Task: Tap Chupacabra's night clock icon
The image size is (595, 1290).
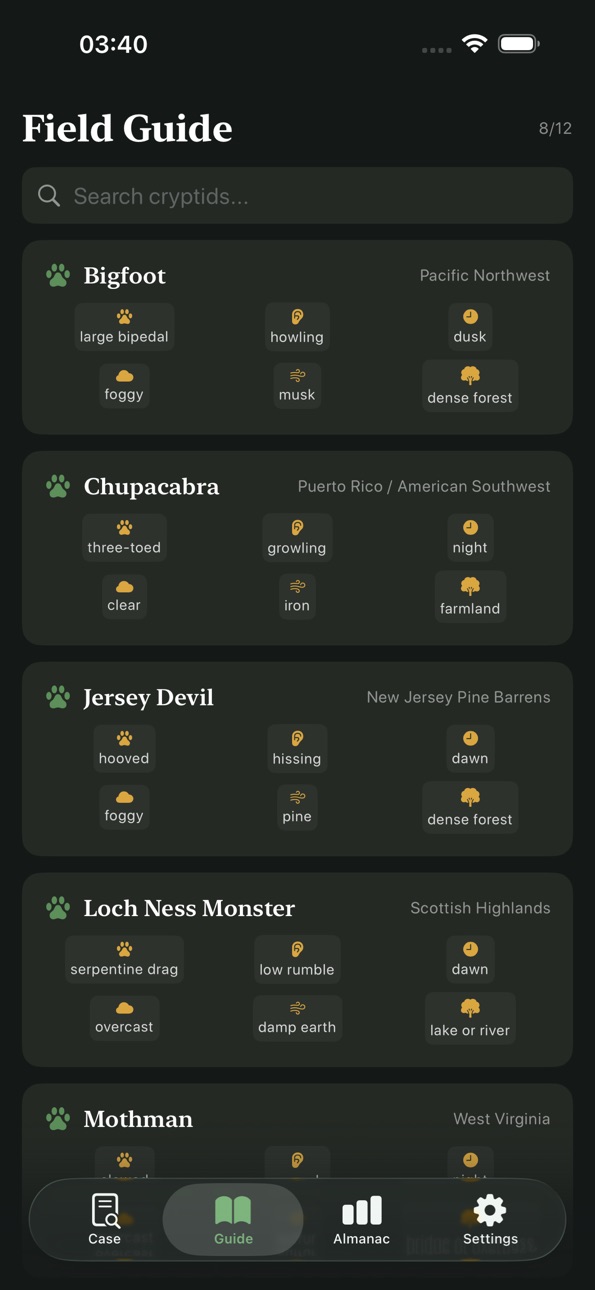Action: point(470,528)
